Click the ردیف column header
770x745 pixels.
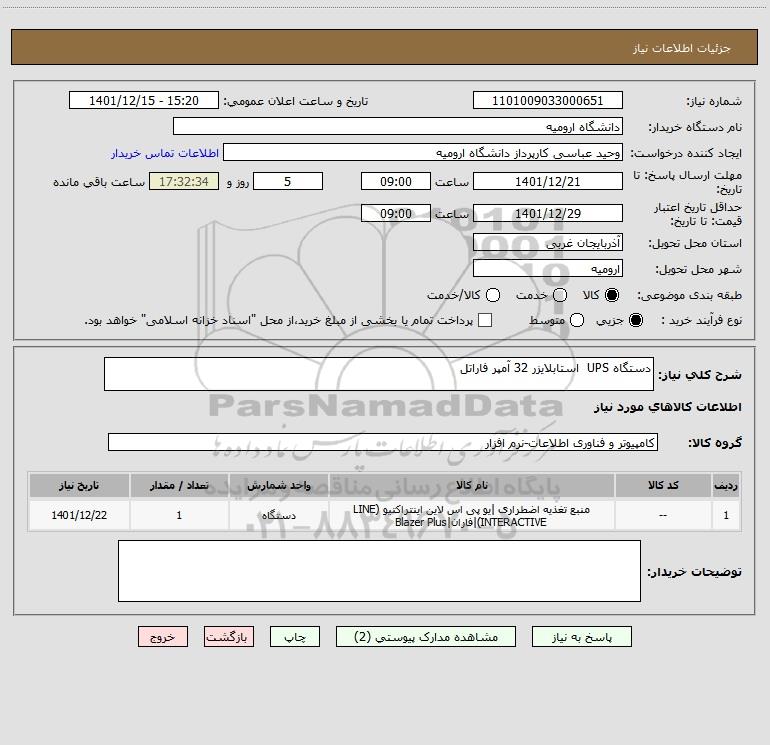726,486
